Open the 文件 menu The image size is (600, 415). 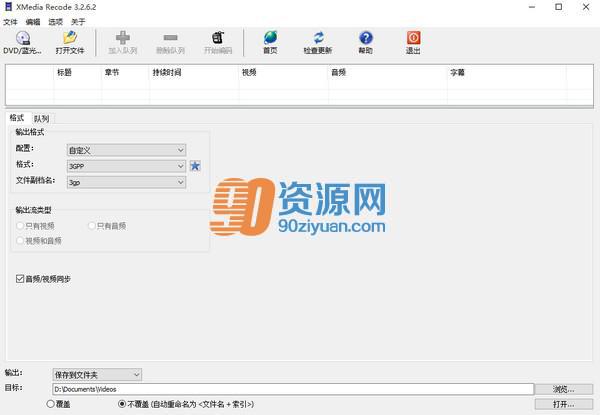pyautogui.click(x=11, y=22)
